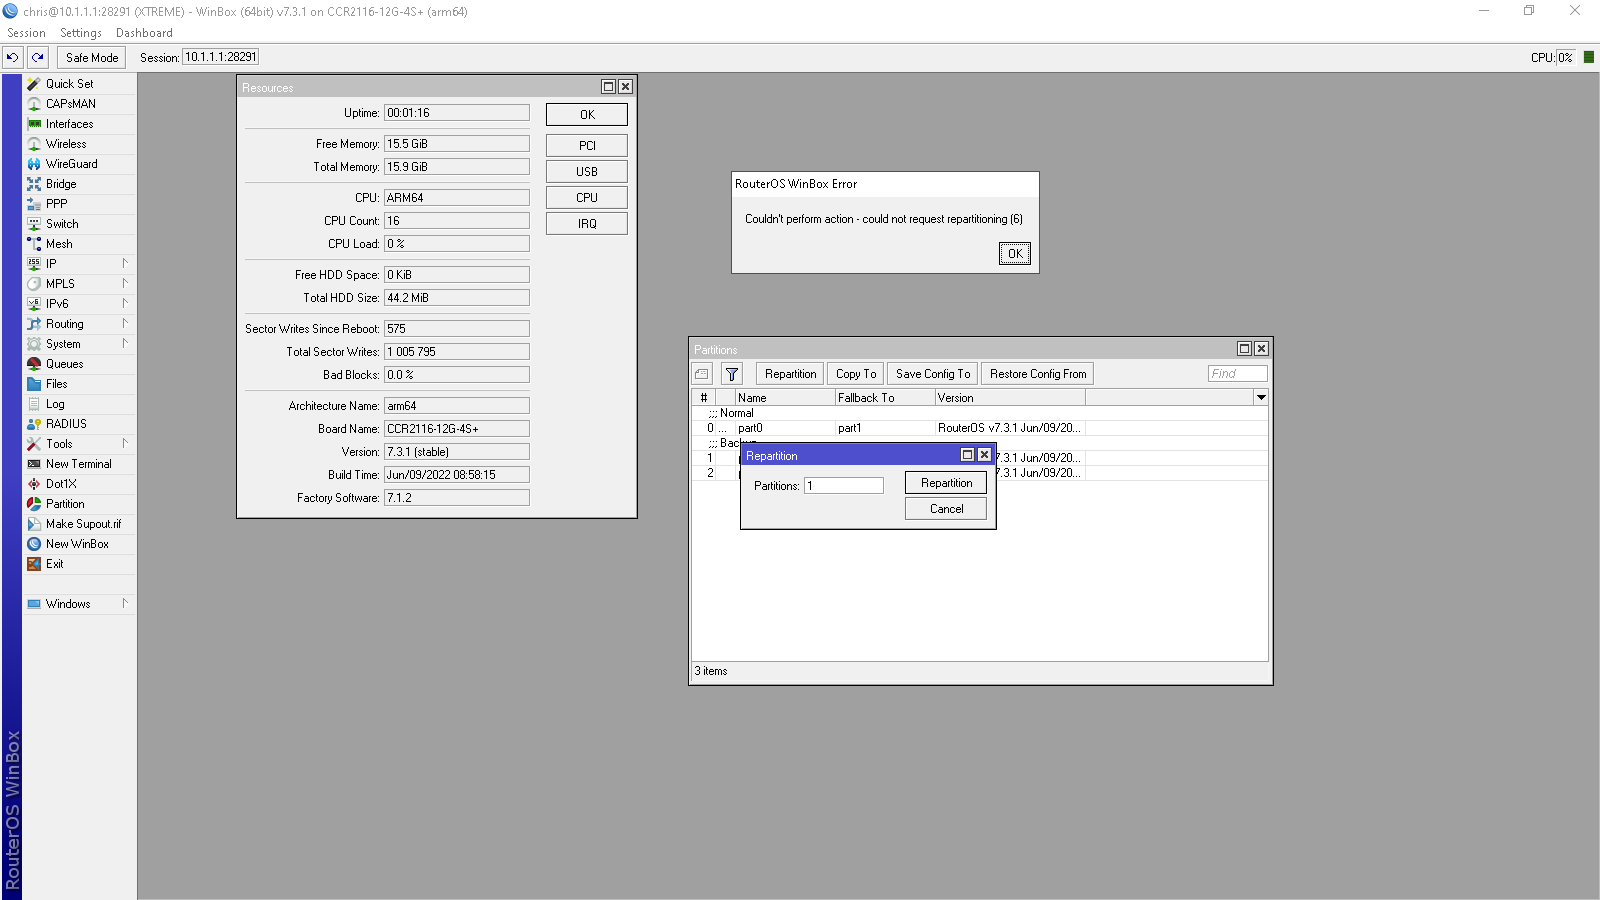Click Partitions count input field
1600x900 pixels.
coord(844,486)
